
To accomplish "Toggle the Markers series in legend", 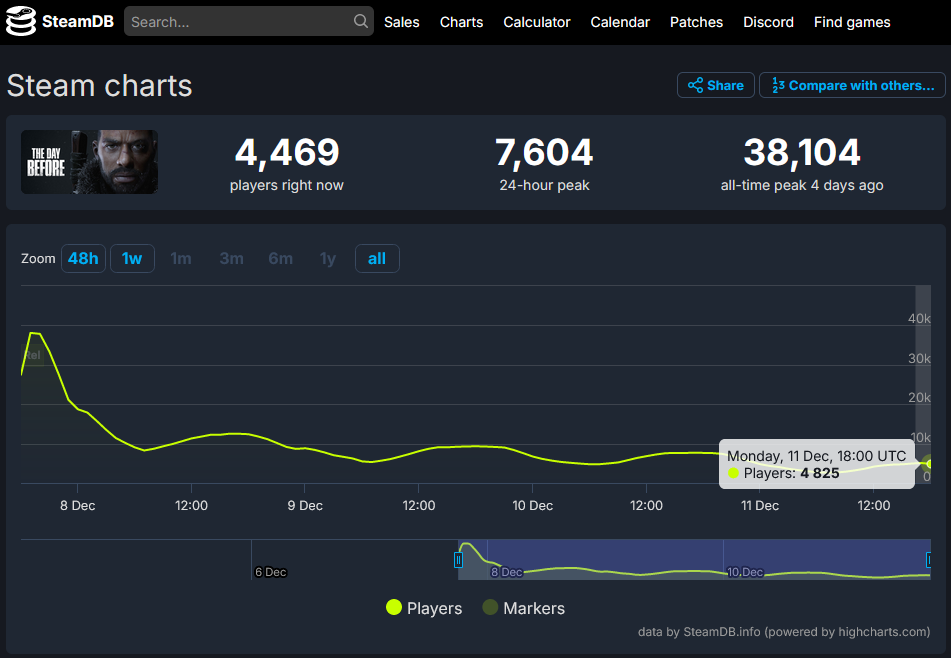I will pos(523,608).
